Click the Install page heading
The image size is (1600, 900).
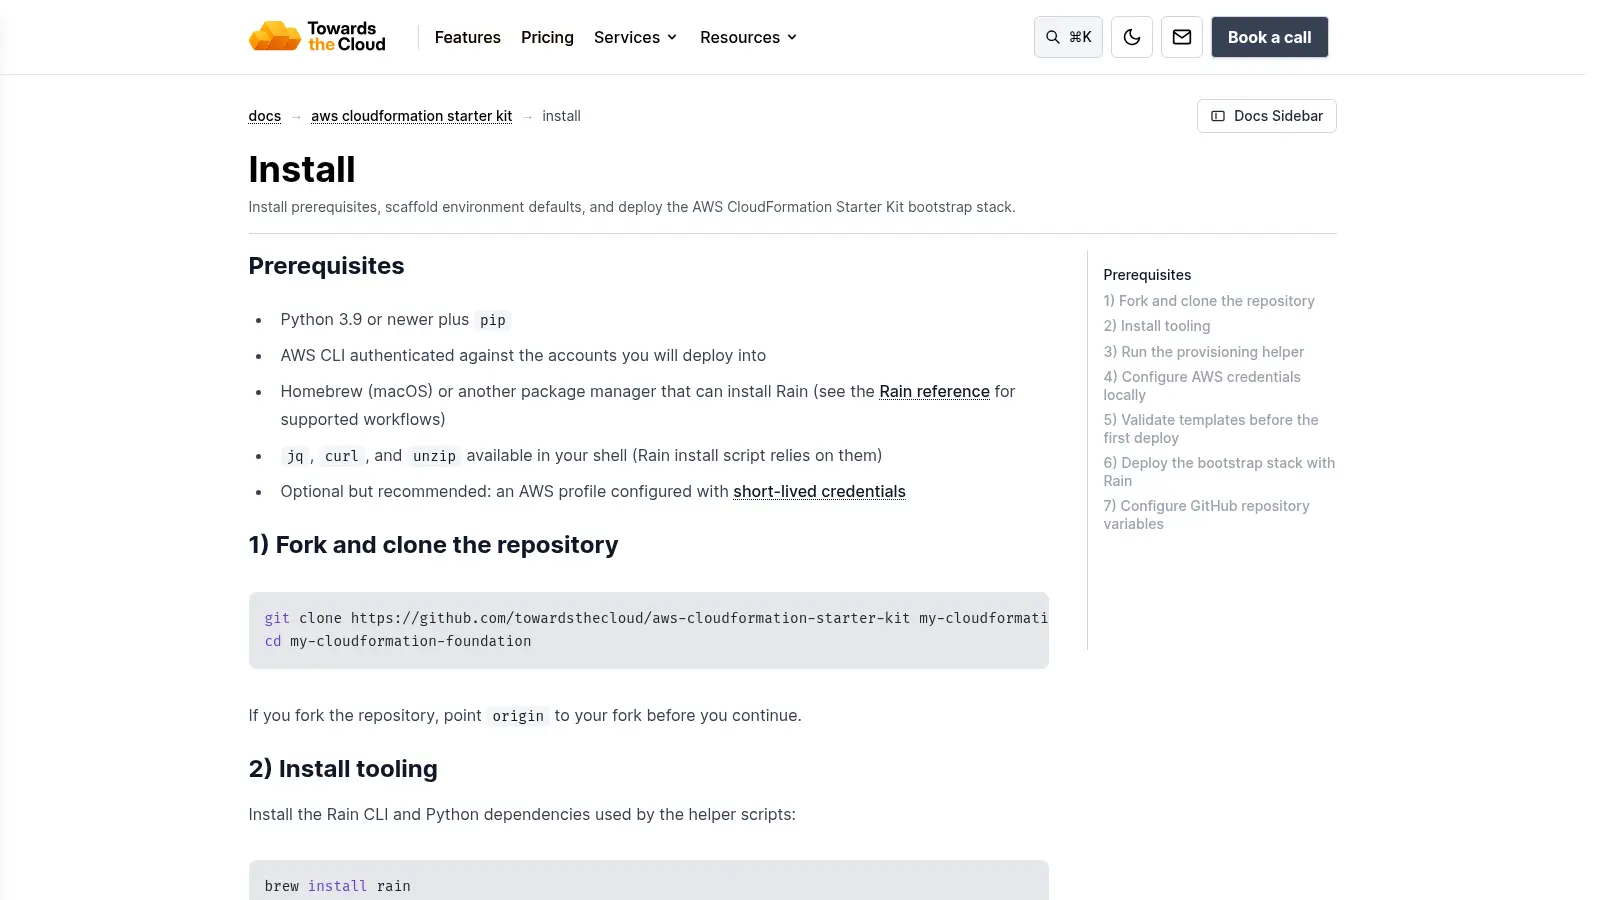coord(302,170)
